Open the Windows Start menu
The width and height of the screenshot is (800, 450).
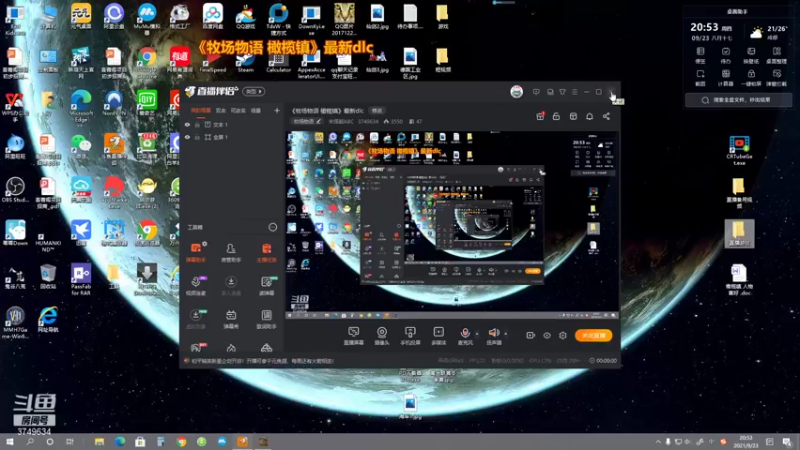(10, 441)
